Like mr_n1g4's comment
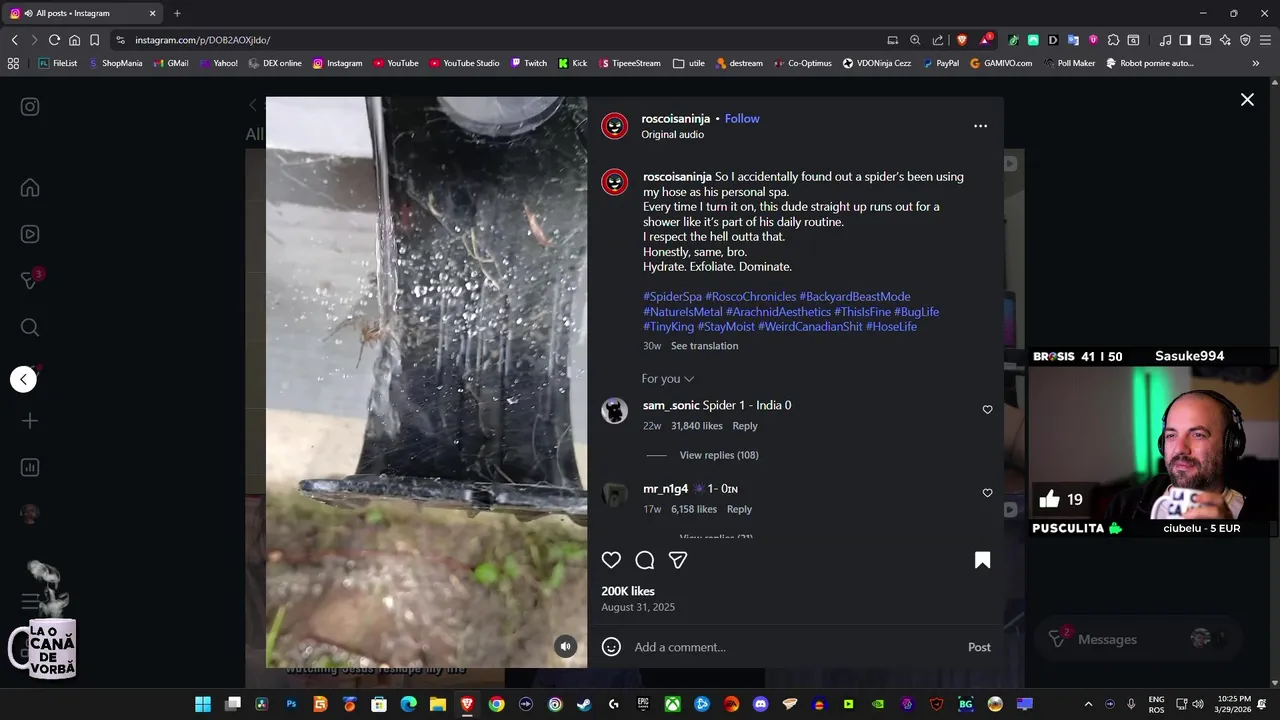 (987, 493)
